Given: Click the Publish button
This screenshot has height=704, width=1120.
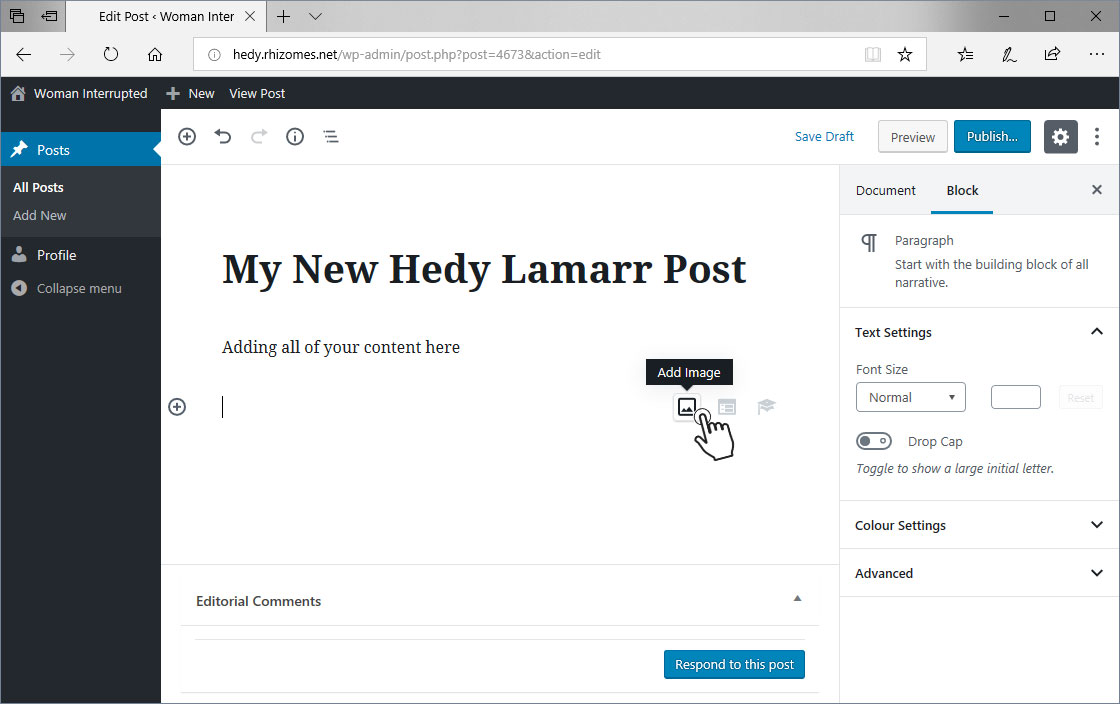Looking at the screenshot, I should 992,136.
